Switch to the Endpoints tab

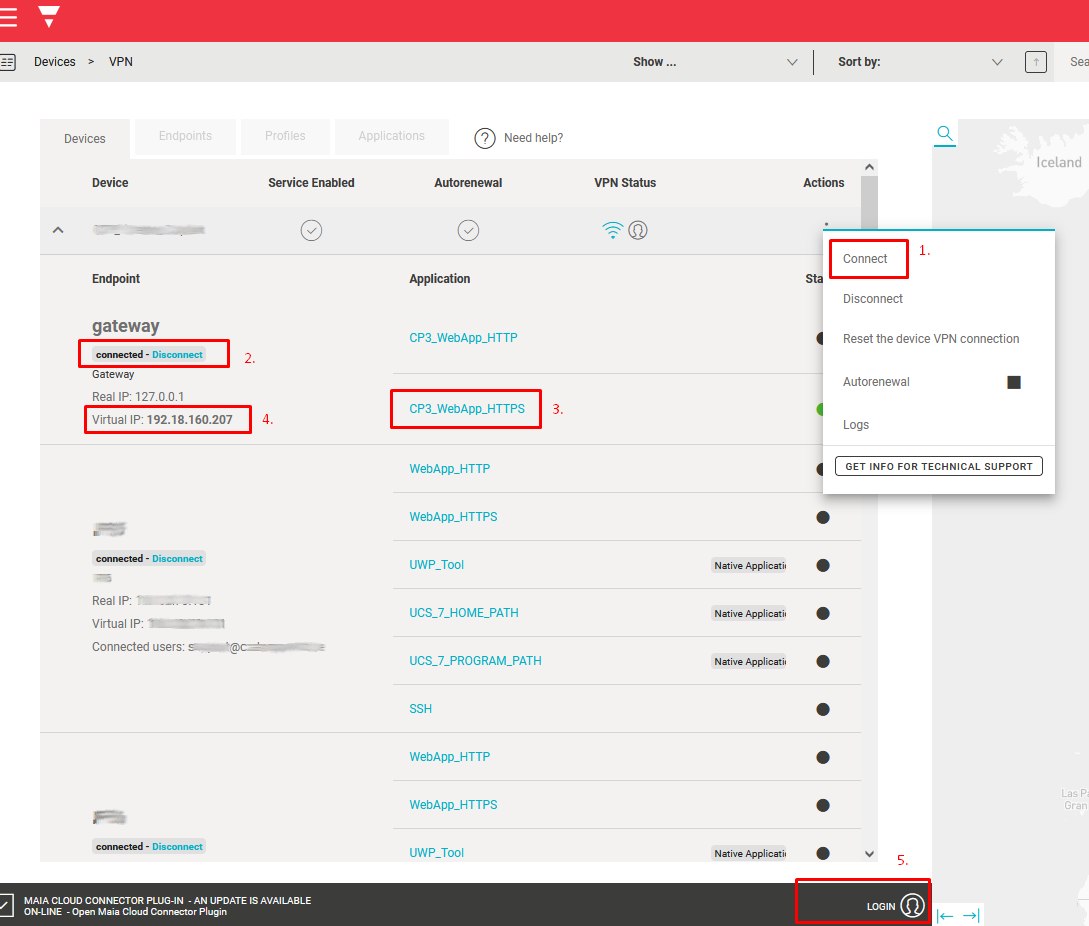(x=185, y=136)
